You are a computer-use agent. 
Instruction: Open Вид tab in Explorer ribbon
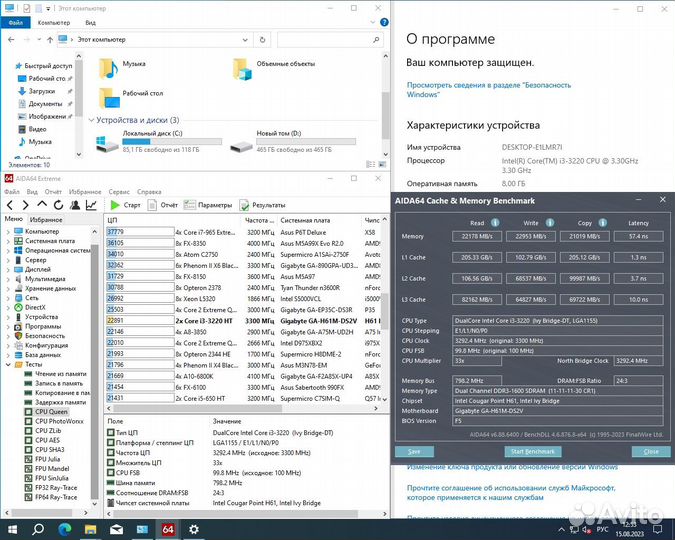click(90, 22)
